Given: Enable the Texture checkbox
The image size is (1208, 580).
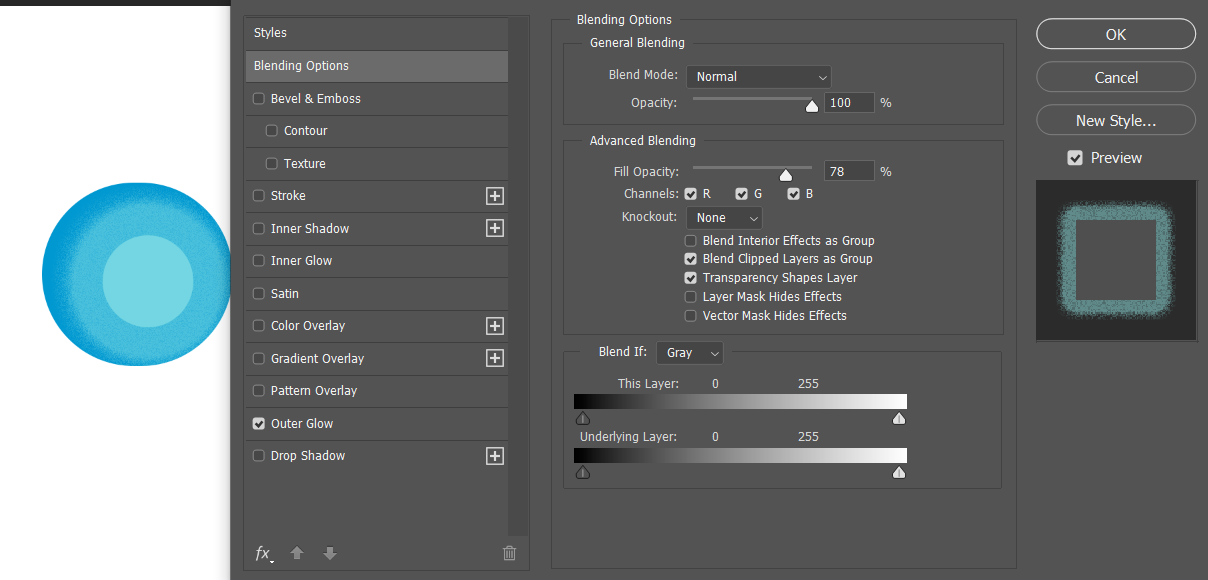Looking at the screenshot, I should tap(272, 164).
